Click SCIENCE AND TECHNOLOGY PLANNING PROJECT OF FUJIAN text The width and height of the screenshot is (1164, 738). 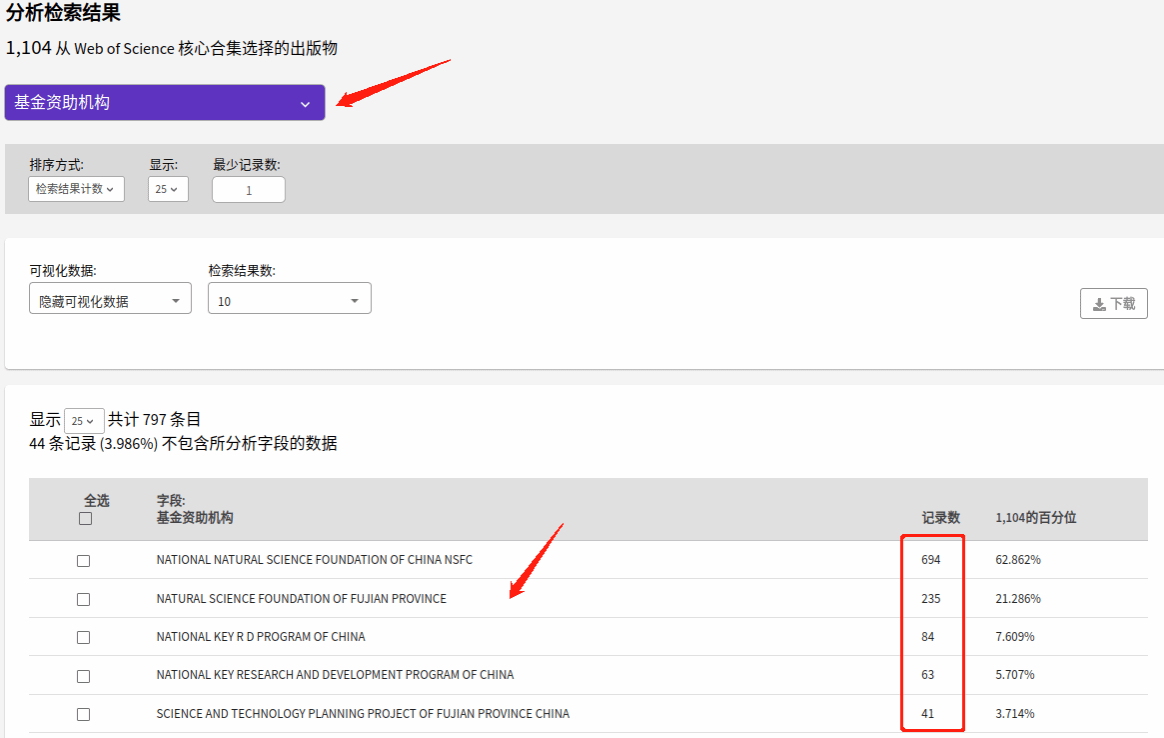(x=363, y=713)
